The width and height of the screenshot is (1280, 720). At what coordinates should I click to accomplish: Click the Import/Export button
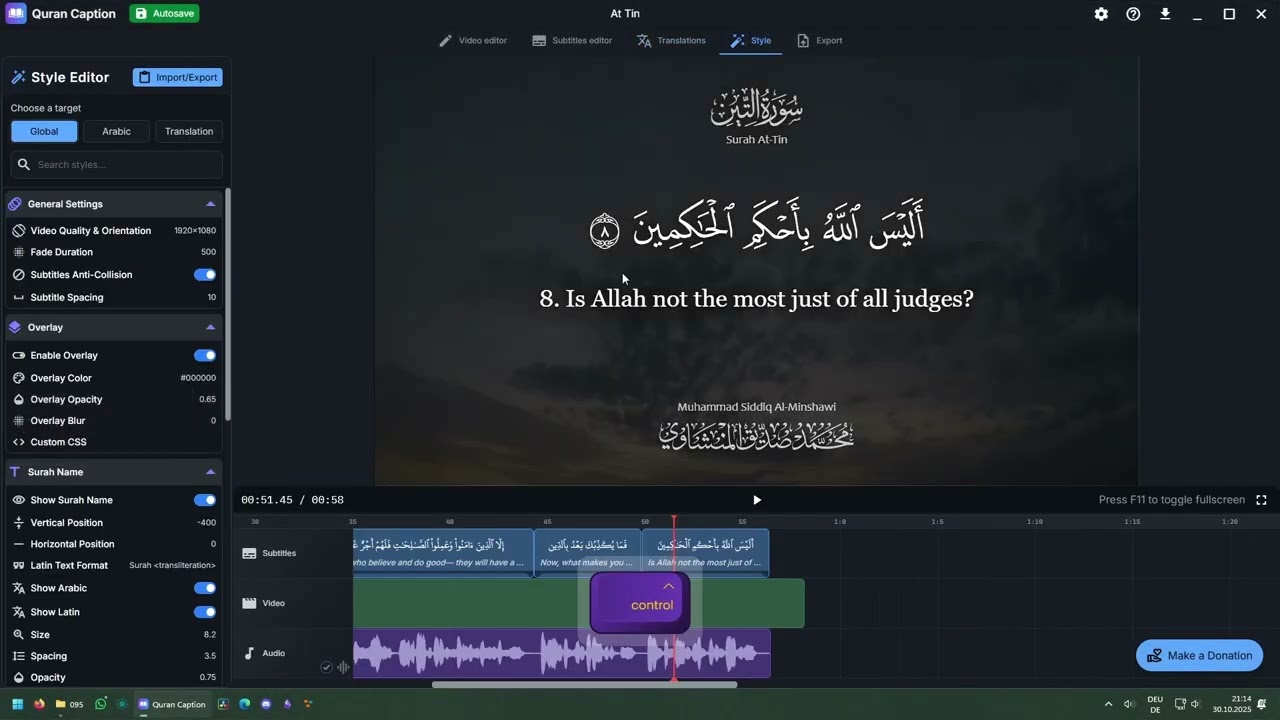click(x=177, y=77)
